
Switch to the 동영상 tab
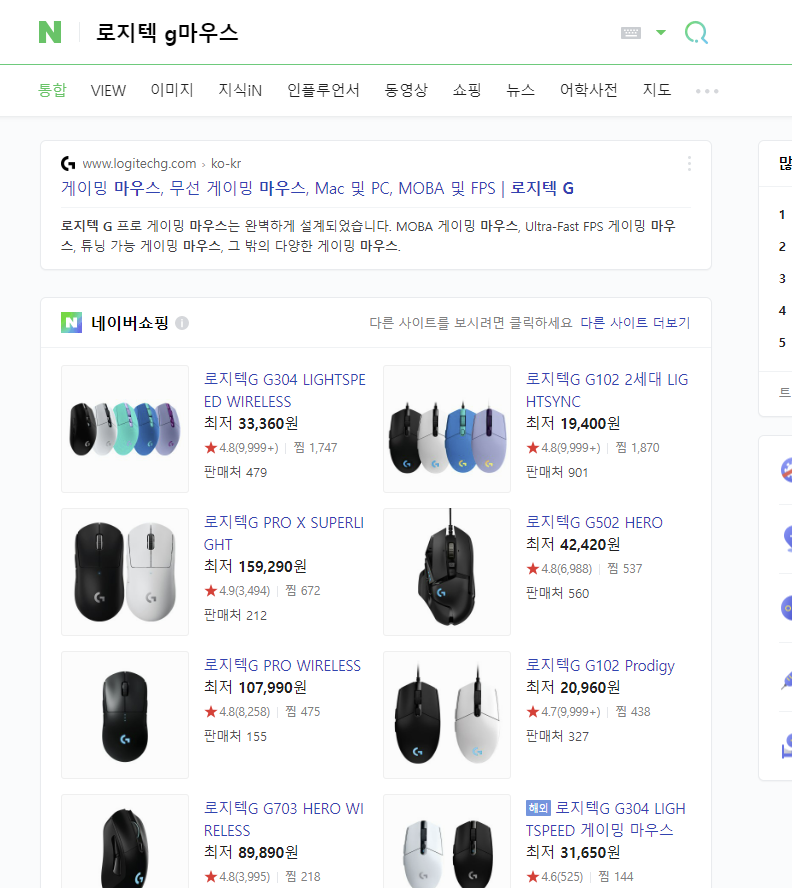pos(406,90)
